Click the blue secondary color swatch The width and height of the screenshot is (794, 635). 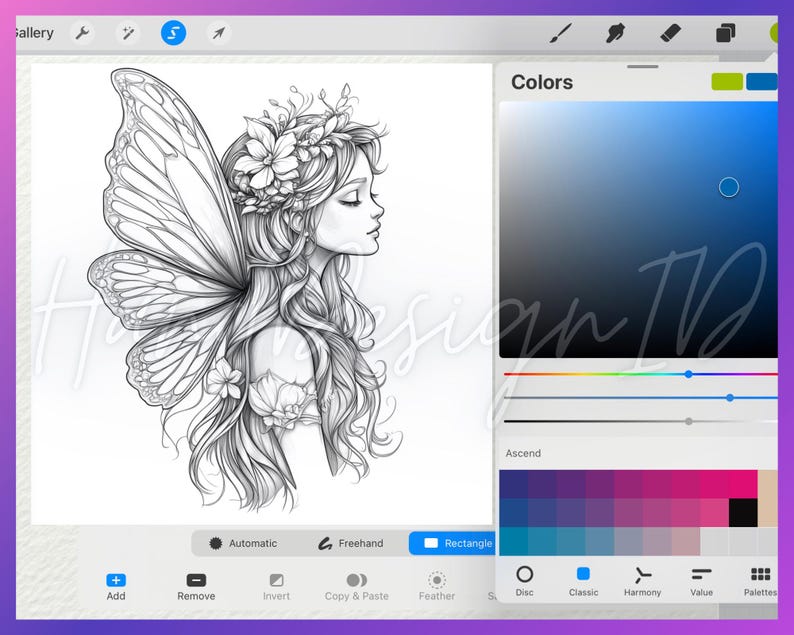click(x=762, y=82)
